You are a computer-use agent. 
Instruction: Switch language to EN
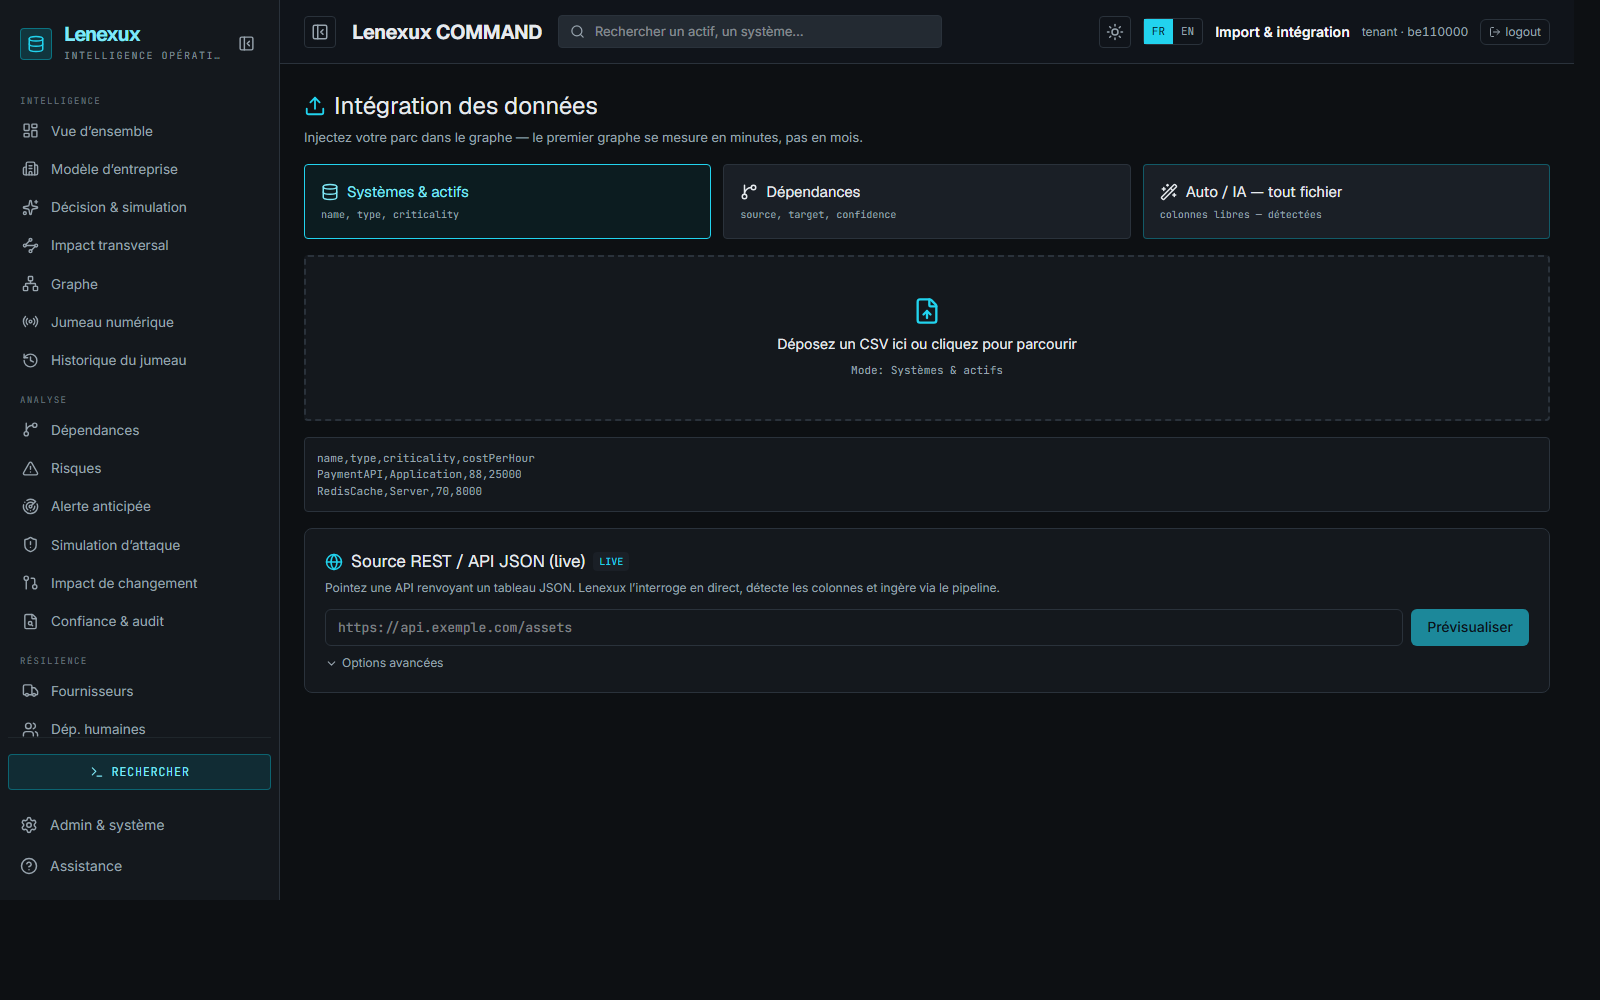[x=1187, y=32]
